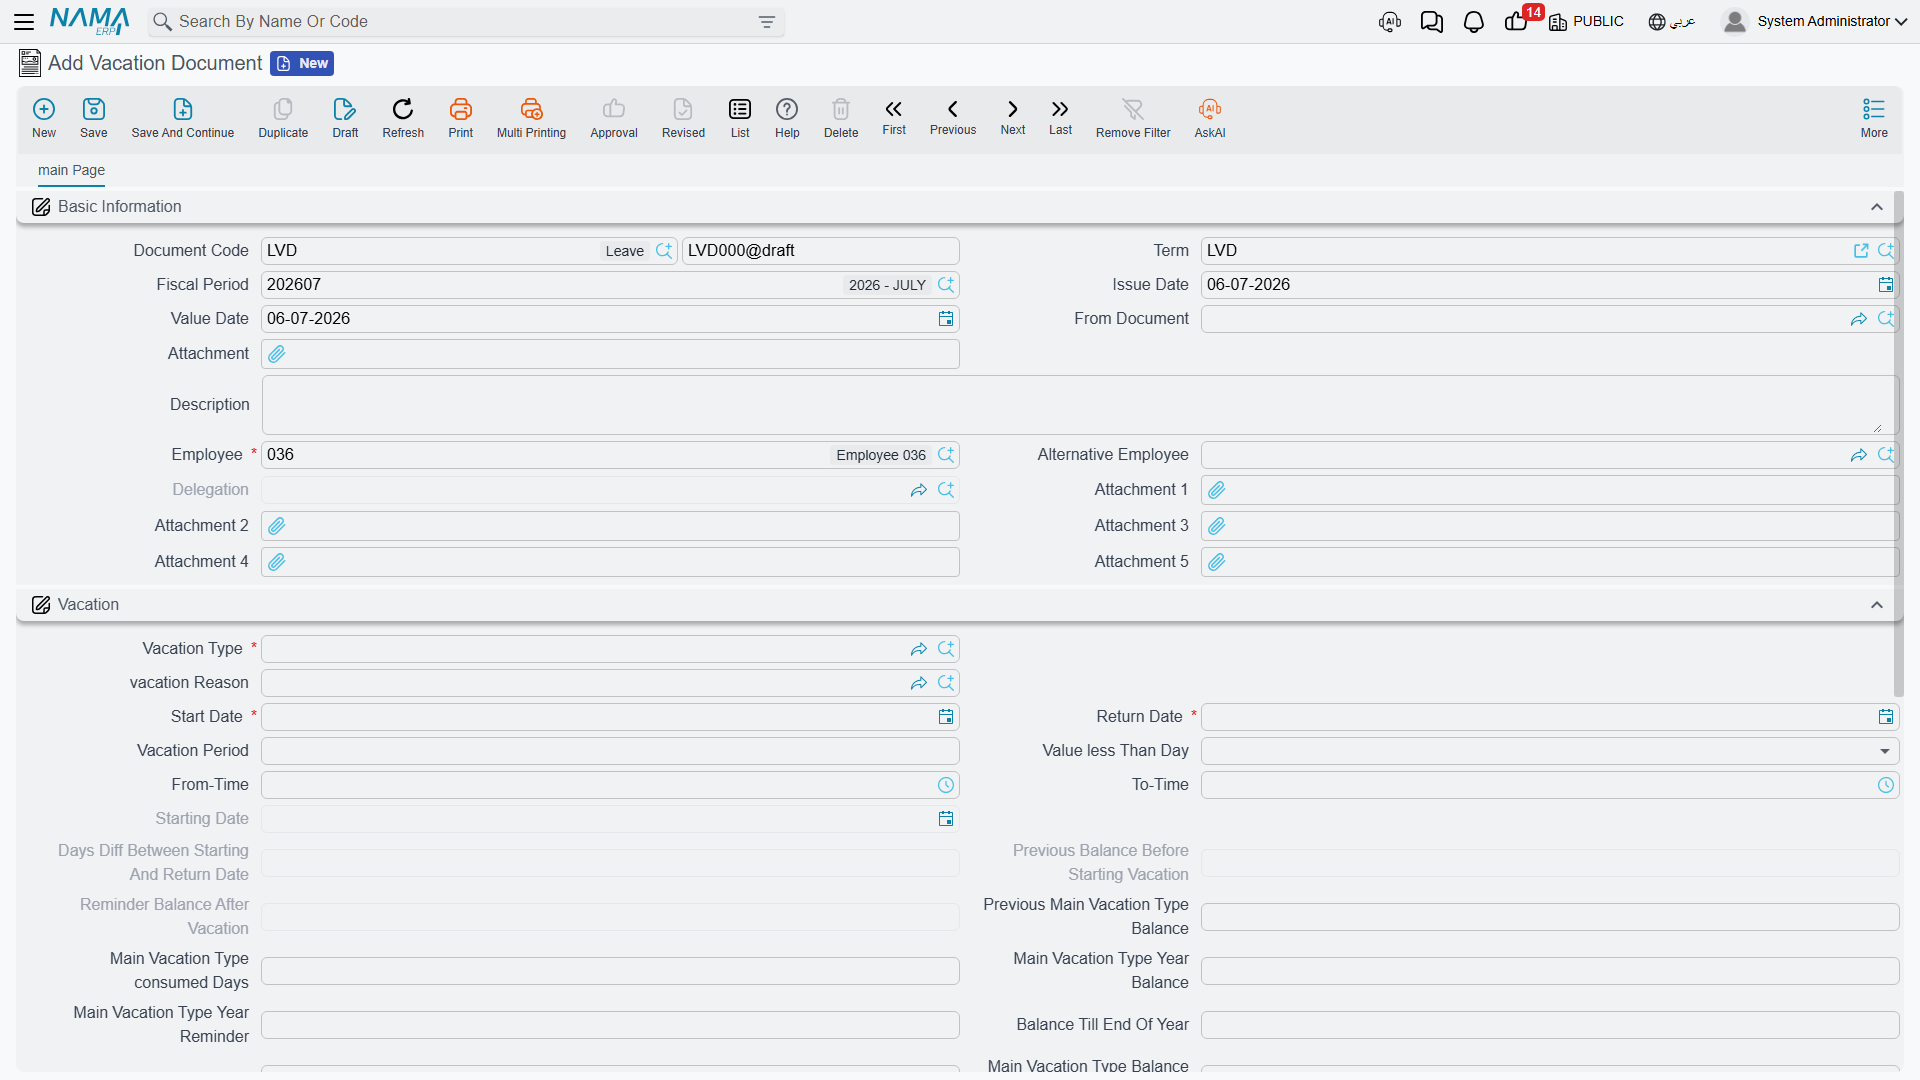Switch language to Arabic
Viewport: 1920px width, 1080px height.
[x=1671, y=21]
